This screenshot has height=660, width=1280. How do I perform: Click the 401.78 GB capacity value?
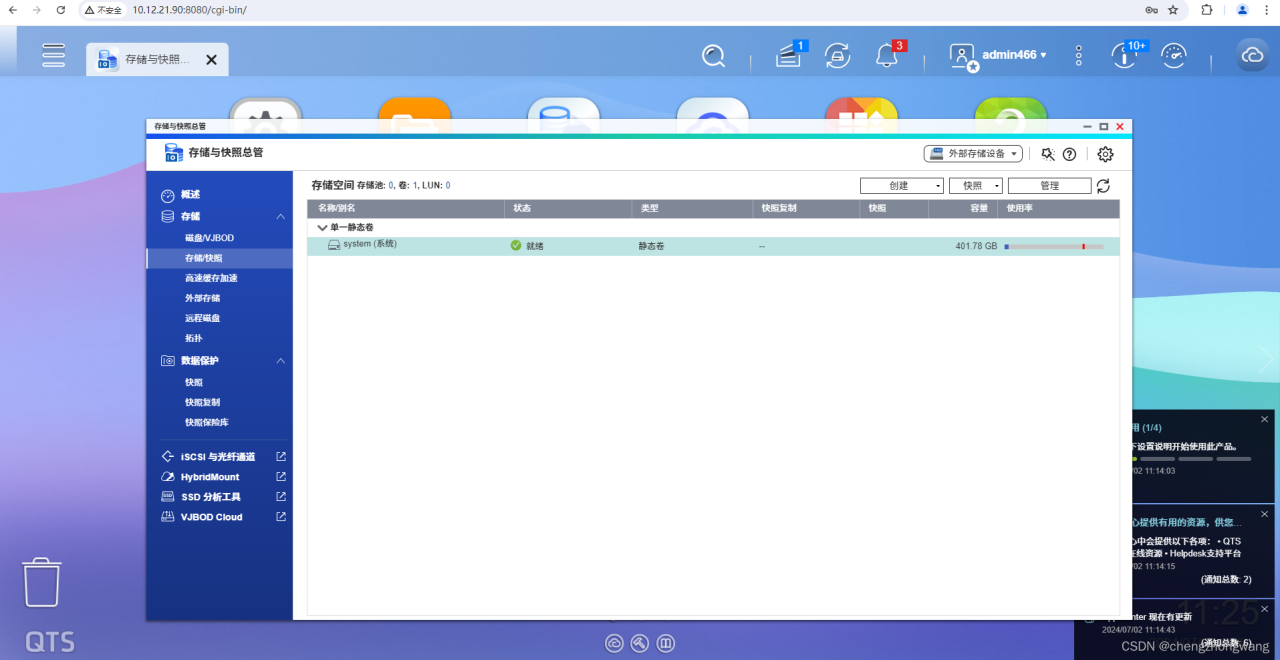(x=976, y=246)
